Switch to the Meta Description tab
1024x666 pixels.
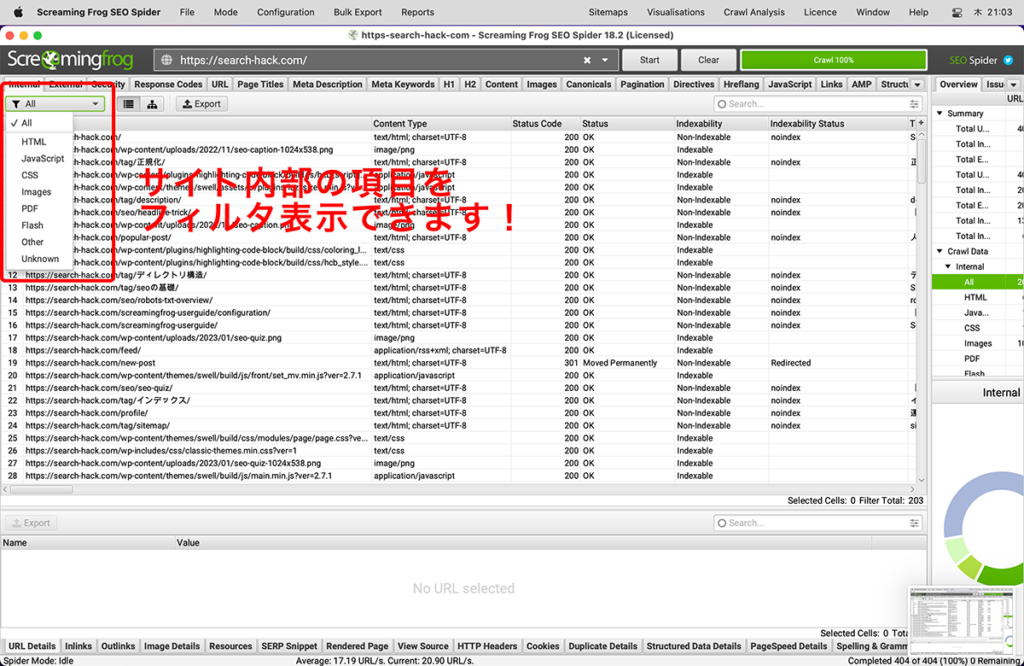[x=327, y=84]
